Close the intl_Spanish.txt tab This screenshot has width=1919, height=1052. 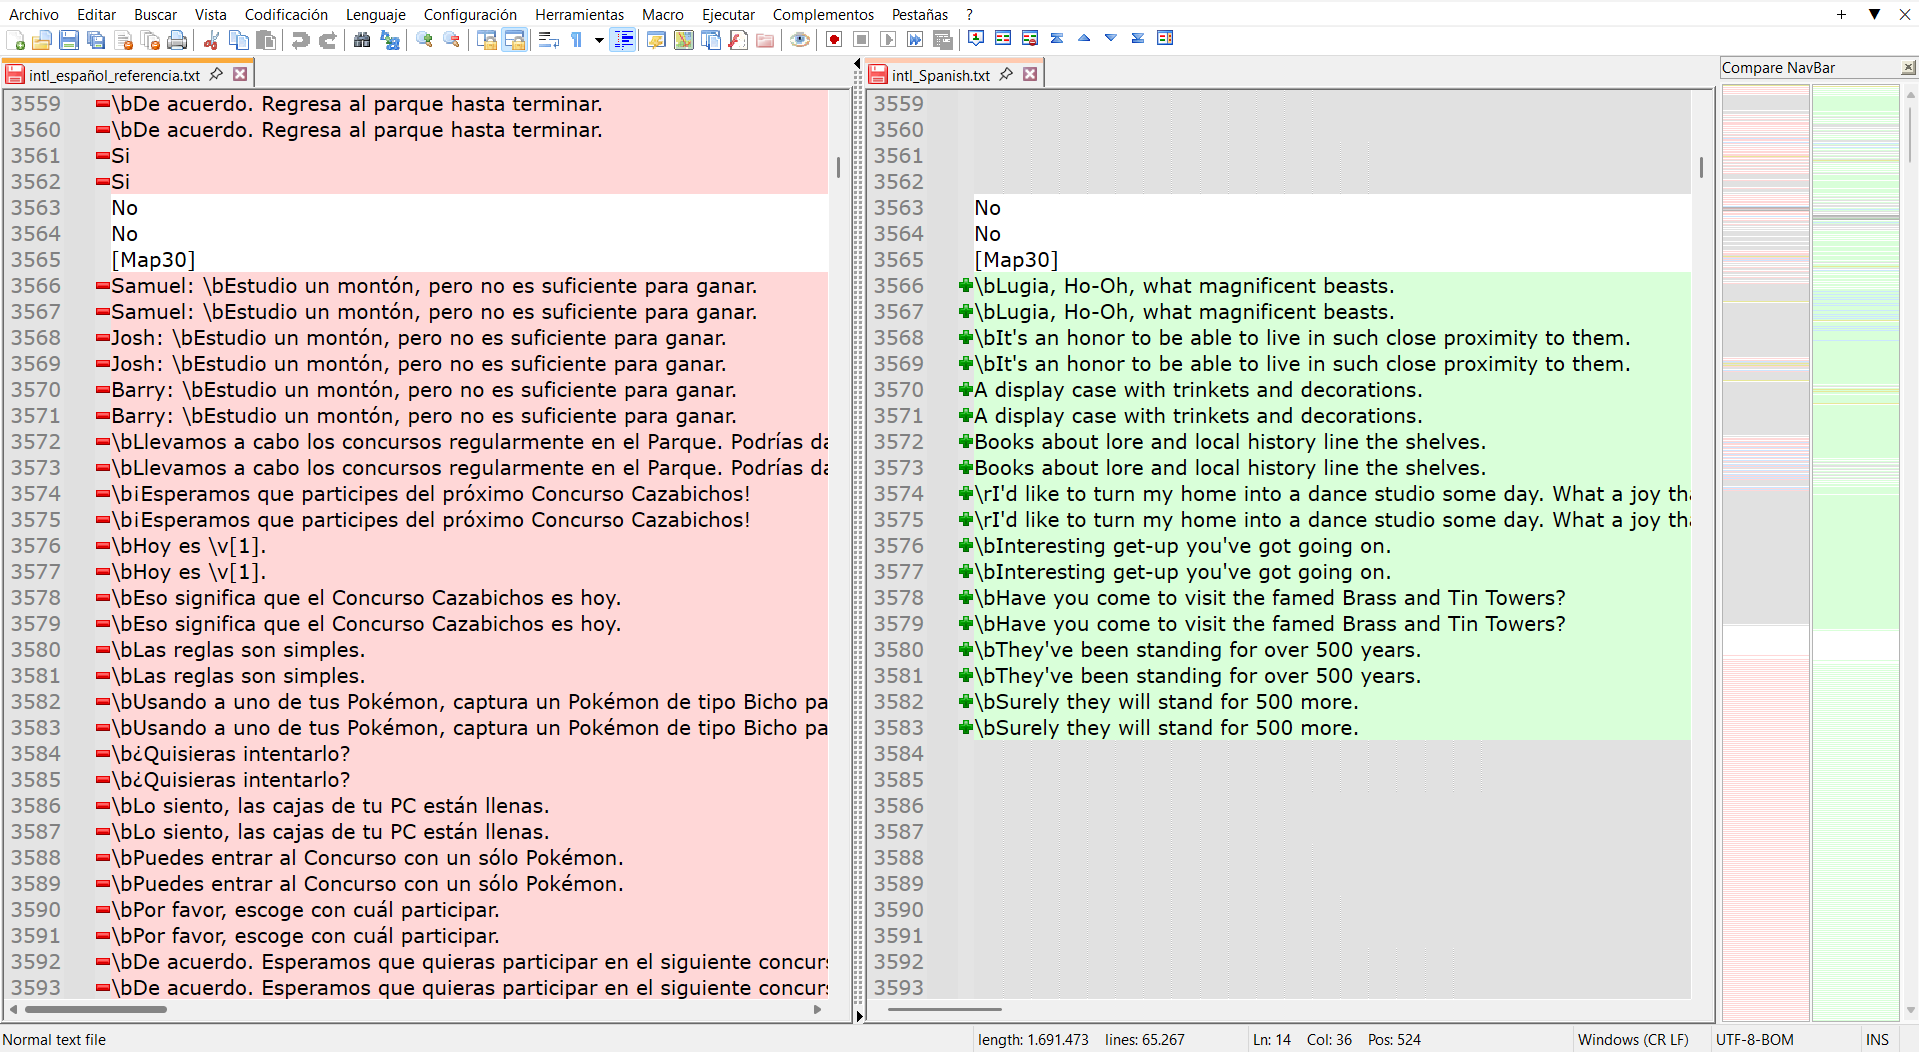coord(1030,74)
